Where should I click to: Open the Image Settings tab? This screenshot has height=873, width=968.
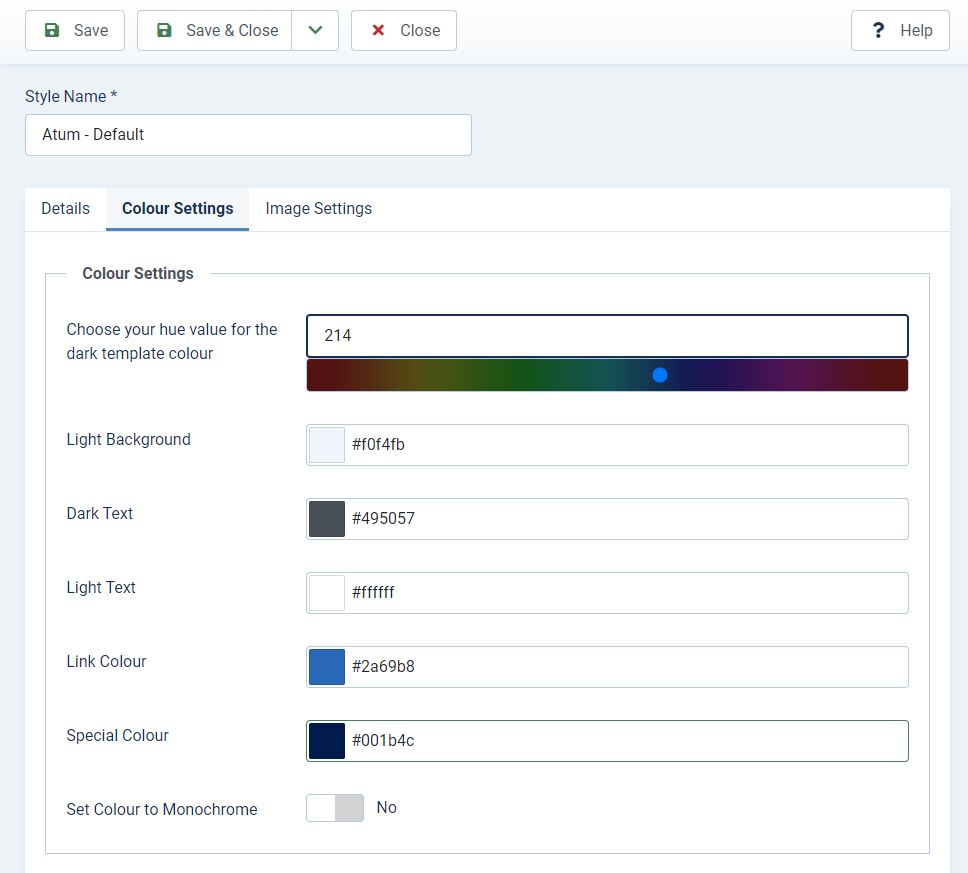click(x=319, y=209)
